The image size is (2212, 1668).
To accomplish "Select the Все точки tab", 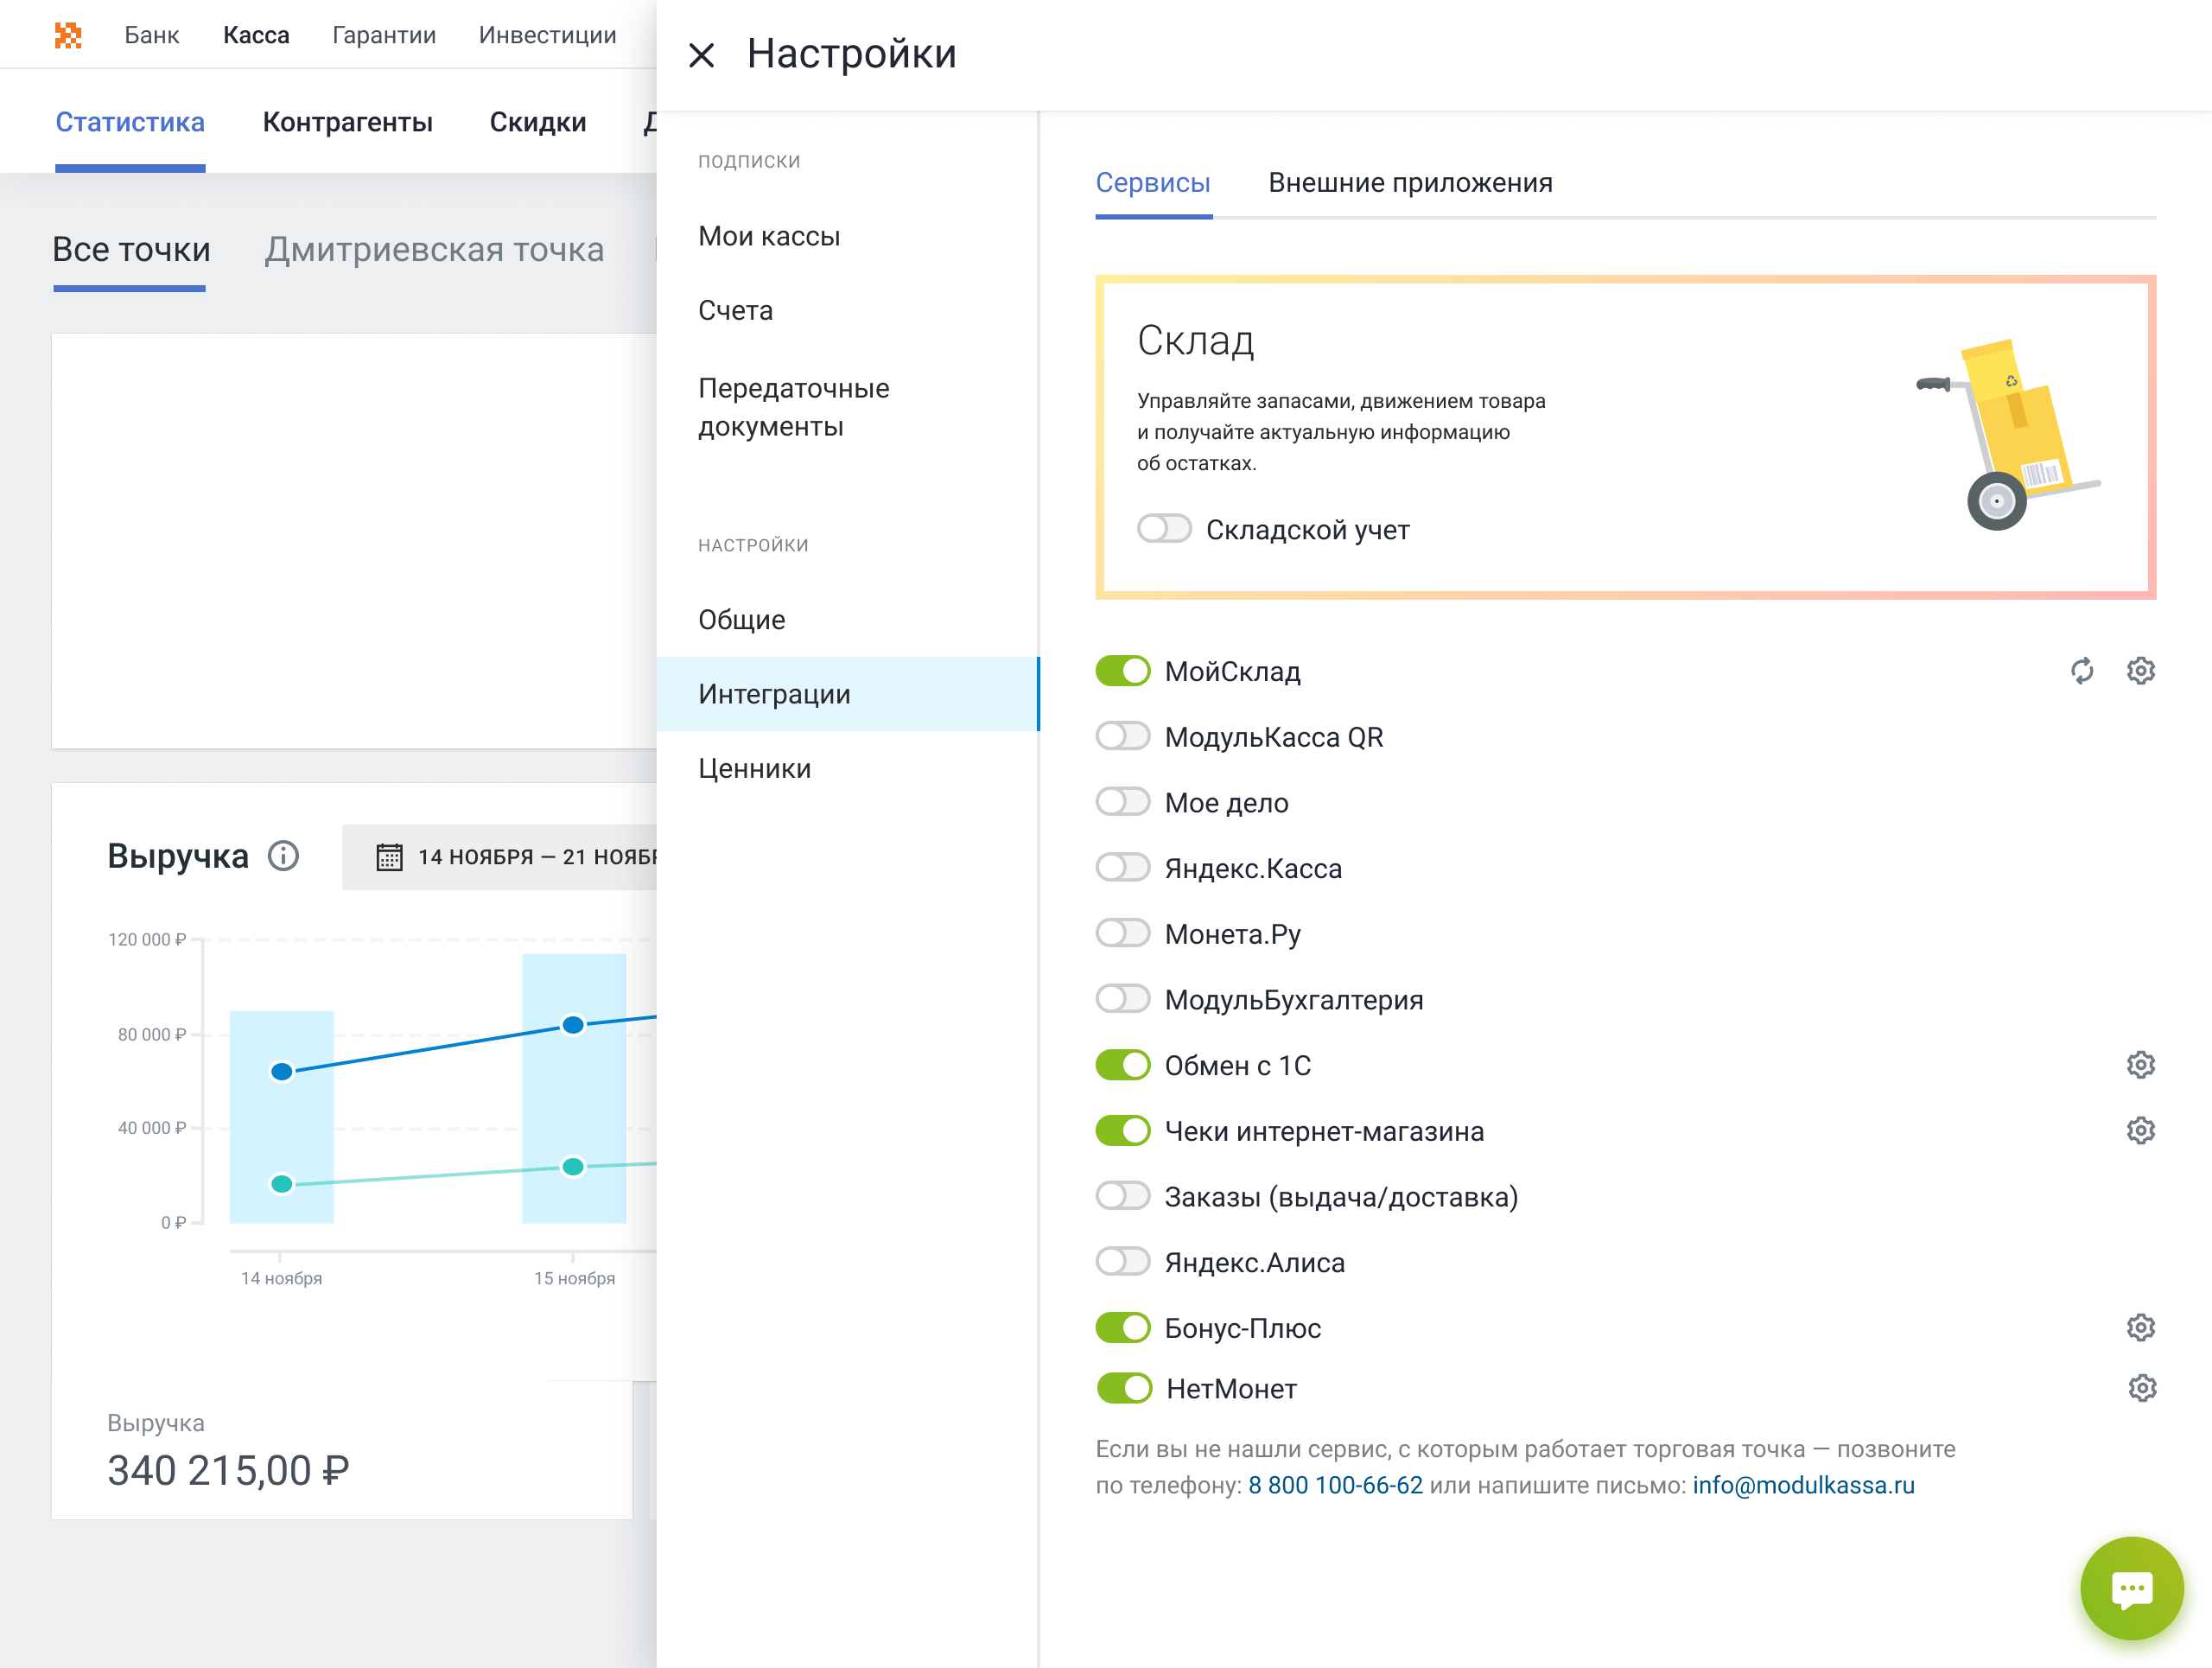I will tap(131, 250).
